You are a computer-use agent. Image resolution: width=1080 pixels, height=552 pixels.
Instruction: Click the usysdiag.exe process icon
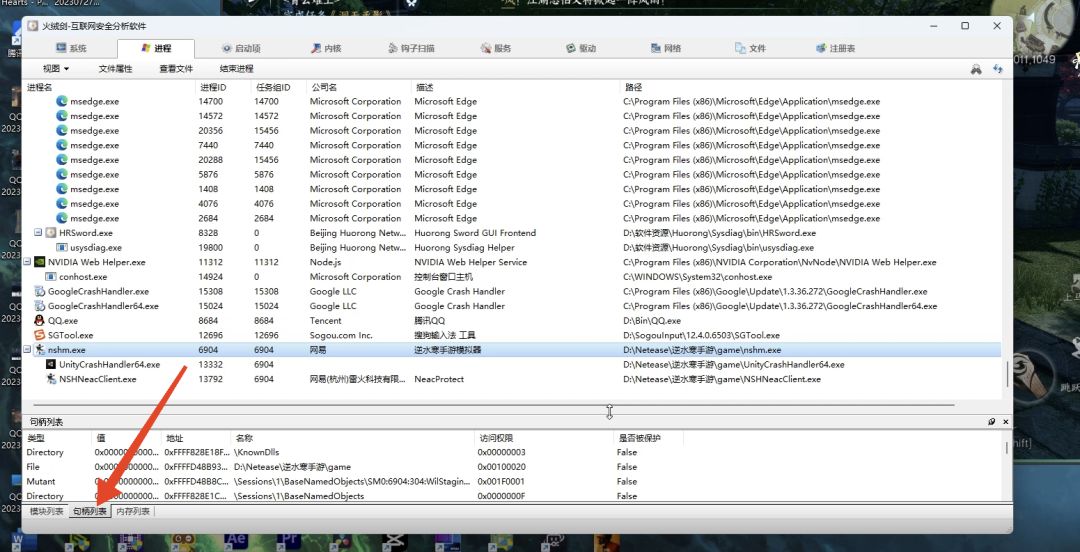tap(62, 247)
